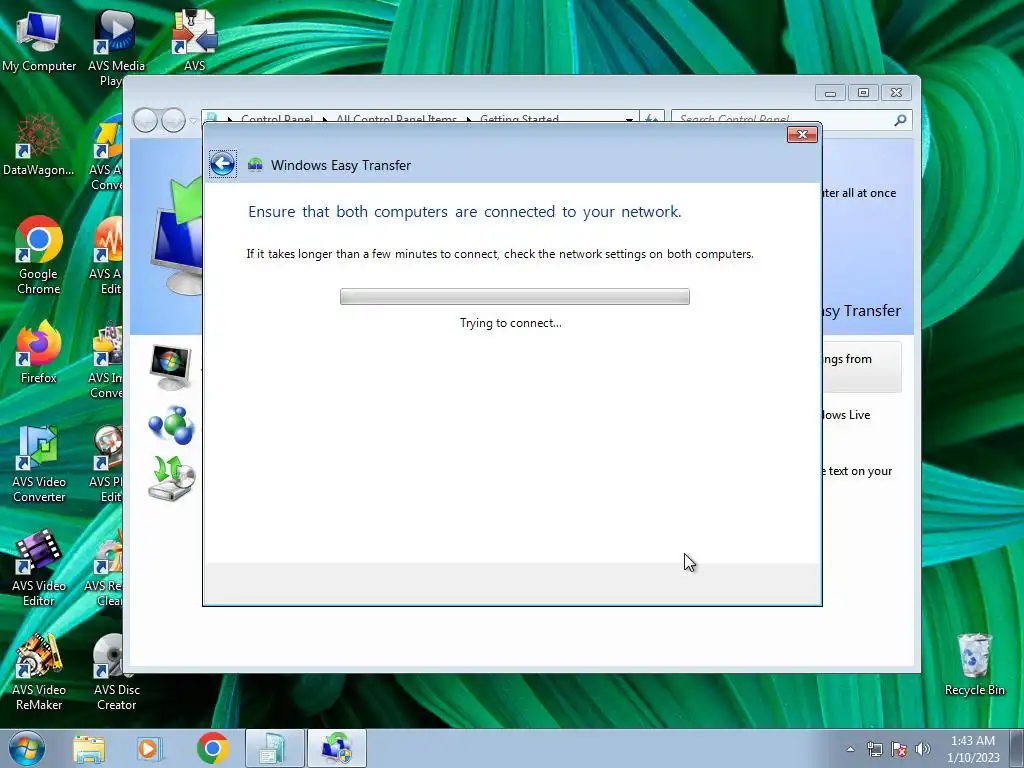Image resolution: width=1024 pixels, height=768 pixels.
Task: Click the Search Control Panel field
Action: (x=781, y=120)
